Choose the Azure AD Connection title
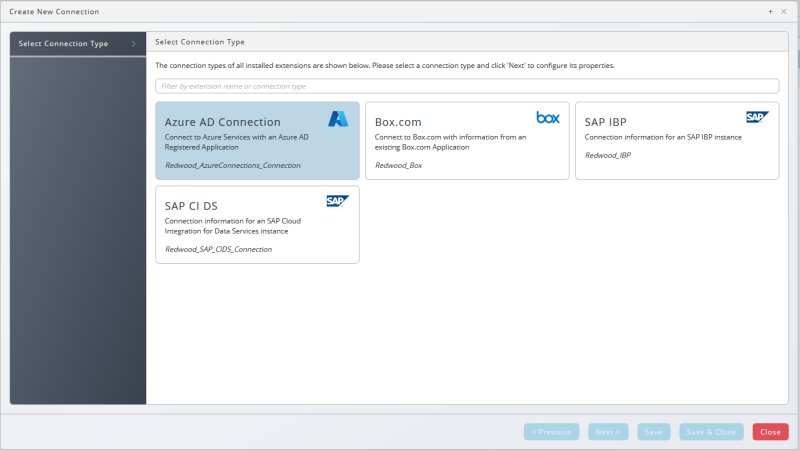The image size is (800, 451). click(222, 122)
